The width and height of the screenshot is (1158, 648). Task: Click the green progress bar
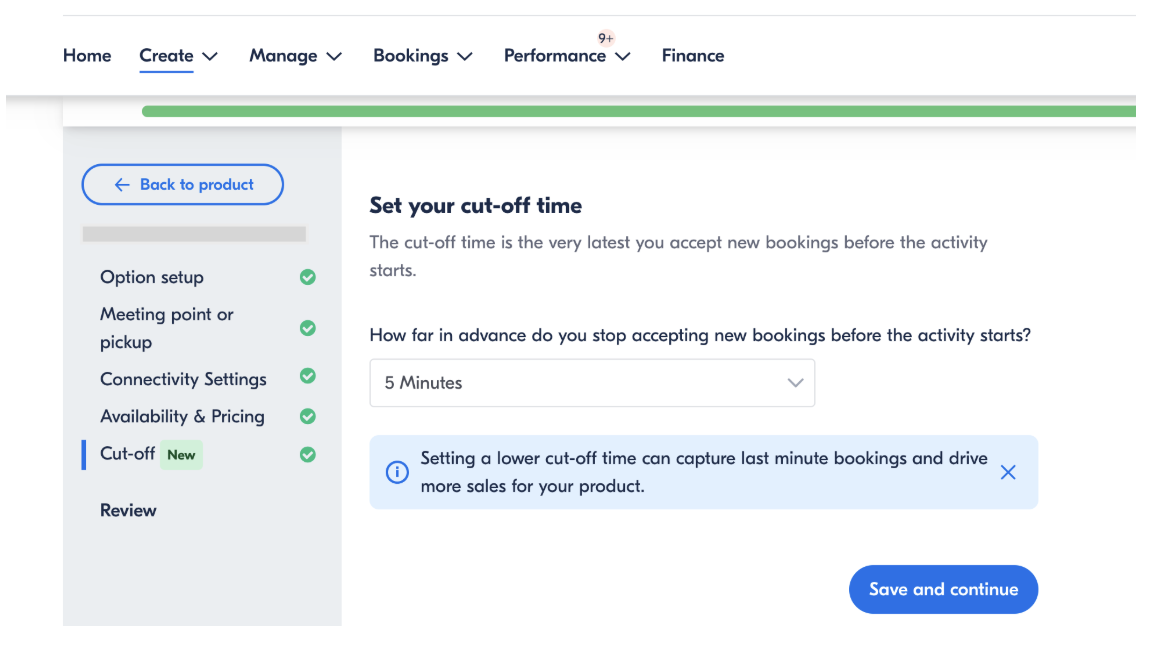click(638, 111)
